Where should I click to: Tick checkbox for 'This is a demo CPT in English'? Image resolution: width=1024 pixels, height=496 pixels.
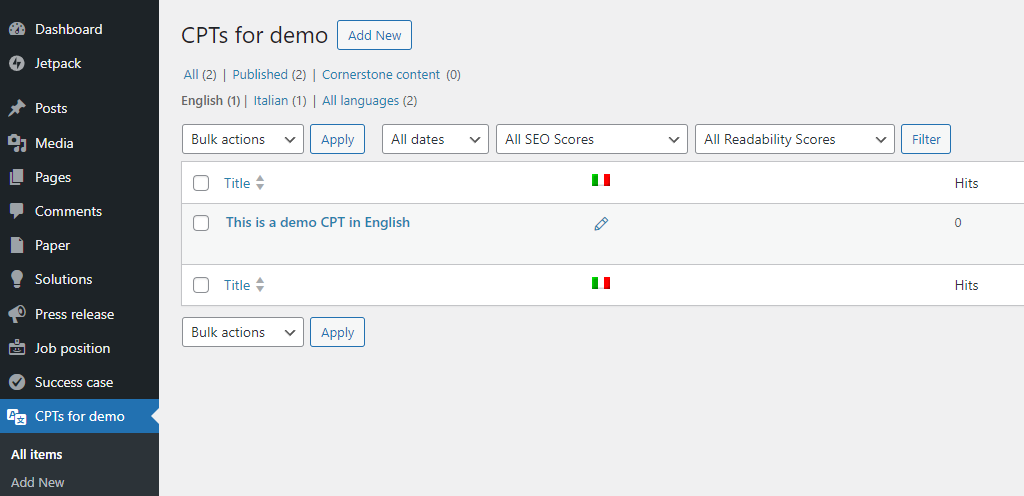pyautogui.click(x=201, y=223)
